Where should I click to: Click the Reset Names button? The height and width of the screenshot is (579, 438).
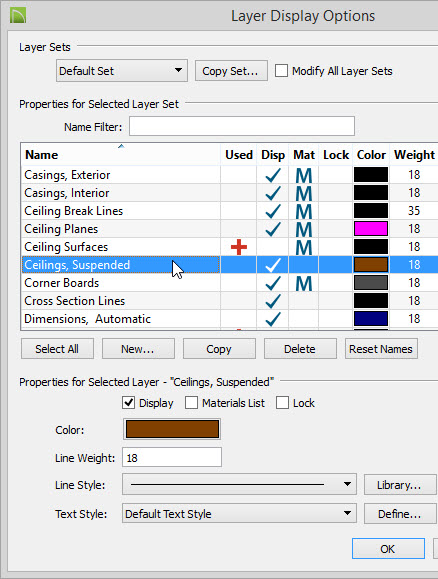pos(381,349)
